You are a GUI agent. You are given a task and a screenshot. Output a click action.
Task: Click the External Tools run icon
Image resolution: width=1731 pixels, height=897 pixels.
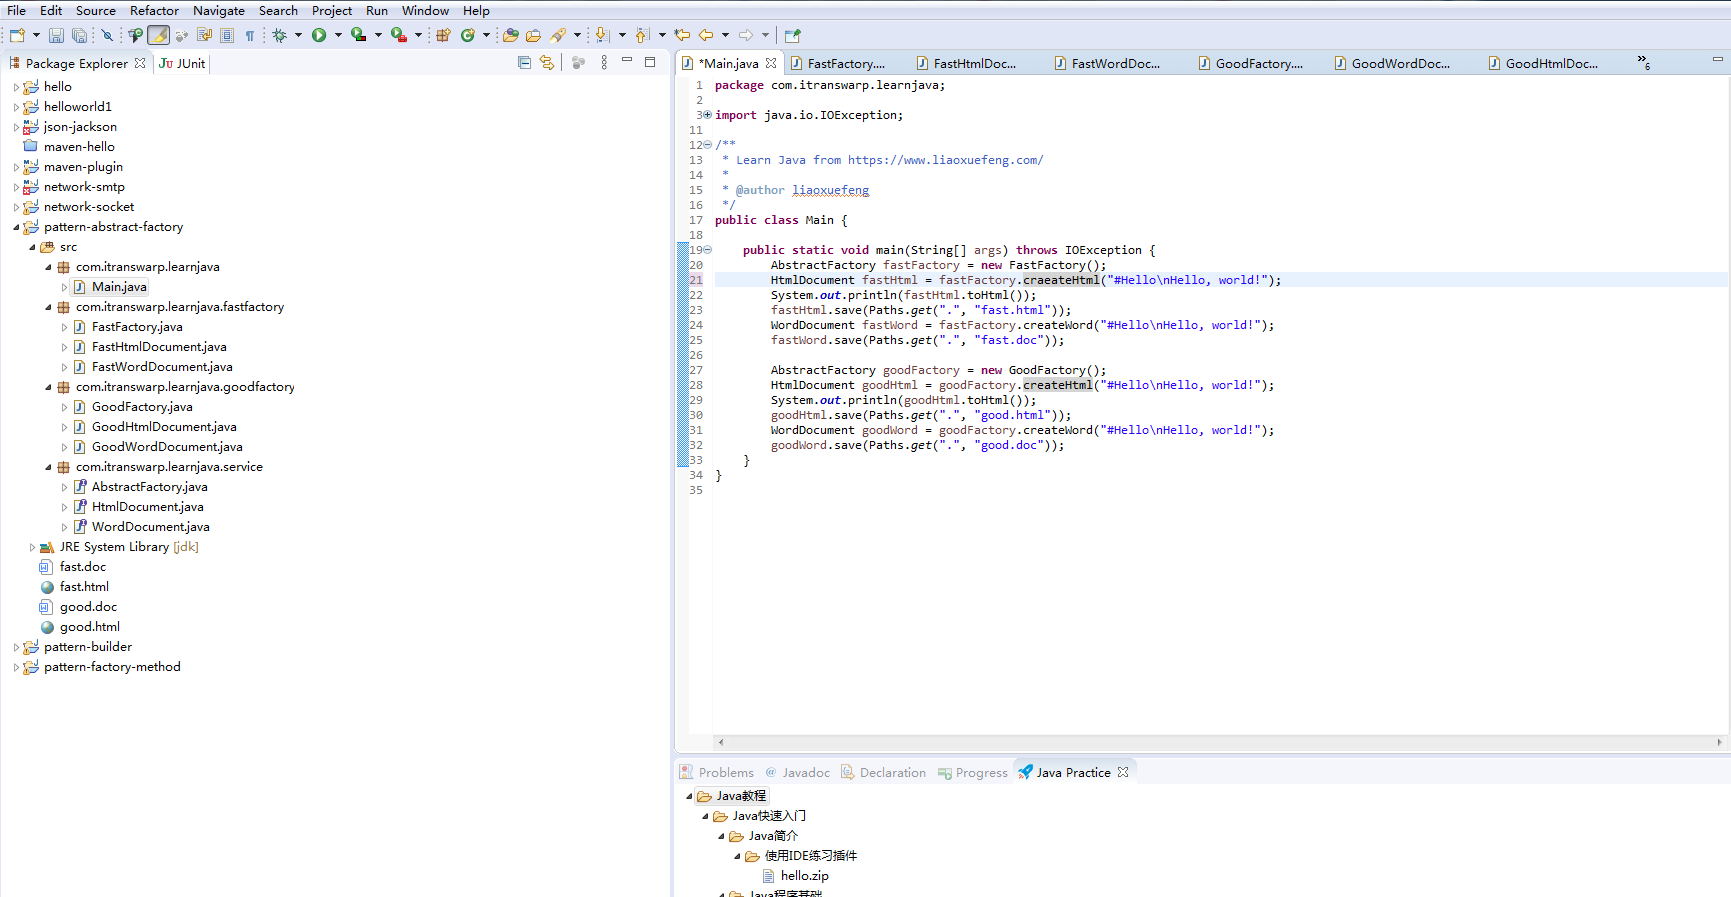pos(398,35)
